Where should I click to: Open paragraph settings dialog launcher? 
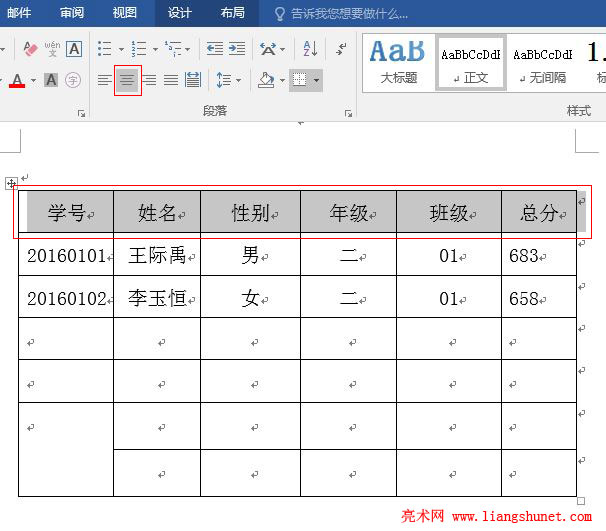tap(348, 113)
